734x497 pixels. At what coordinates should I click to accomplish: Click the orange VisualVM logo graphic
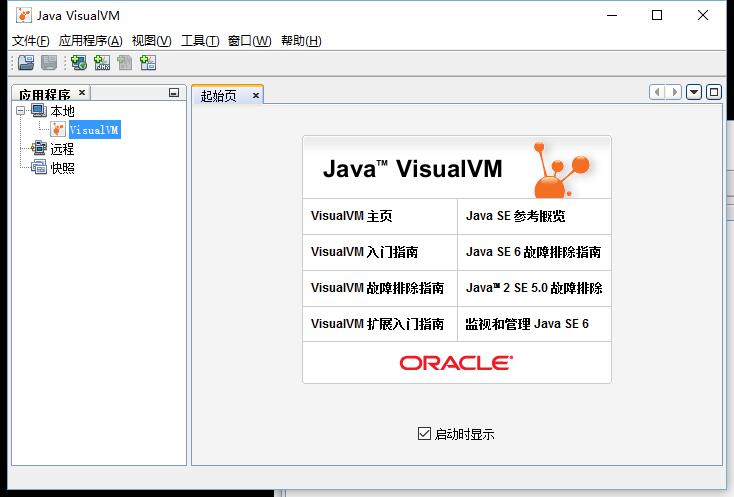pyautogui.click(x=561, y=169)
